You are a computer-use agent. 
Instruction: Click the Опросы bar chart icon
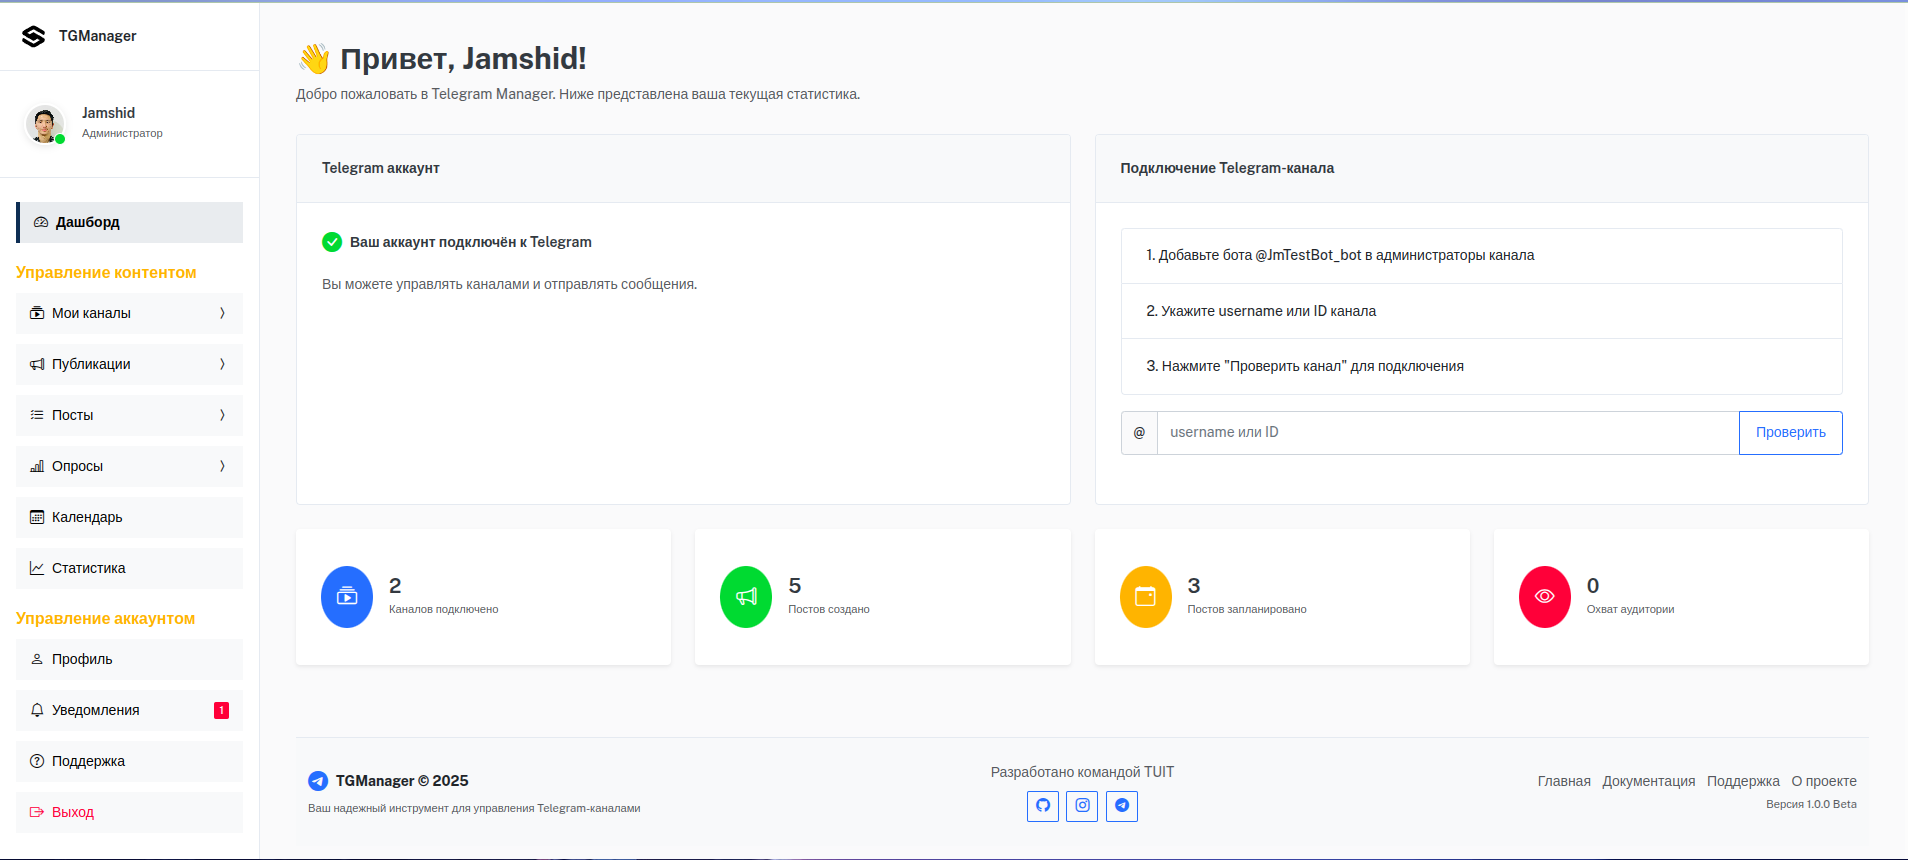[37, 466]
